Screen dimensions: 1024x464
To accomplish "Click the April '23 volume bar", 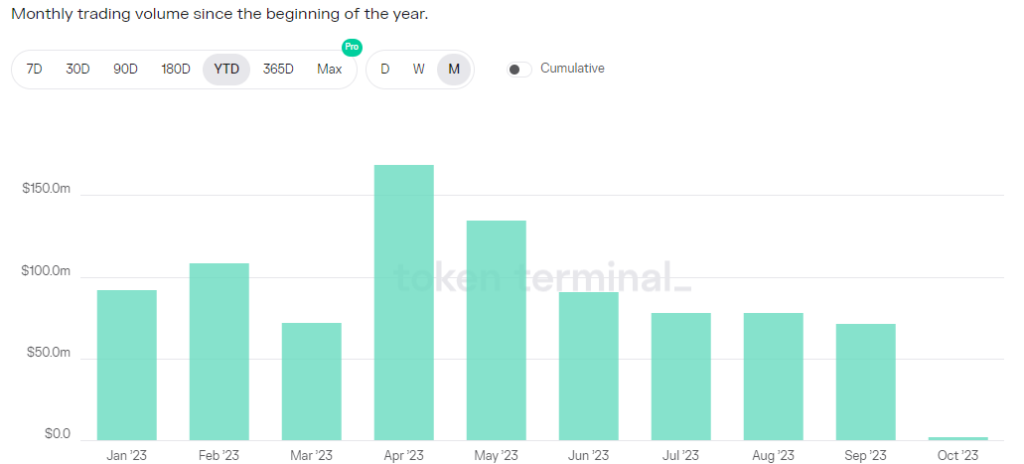I will point(404,302).
